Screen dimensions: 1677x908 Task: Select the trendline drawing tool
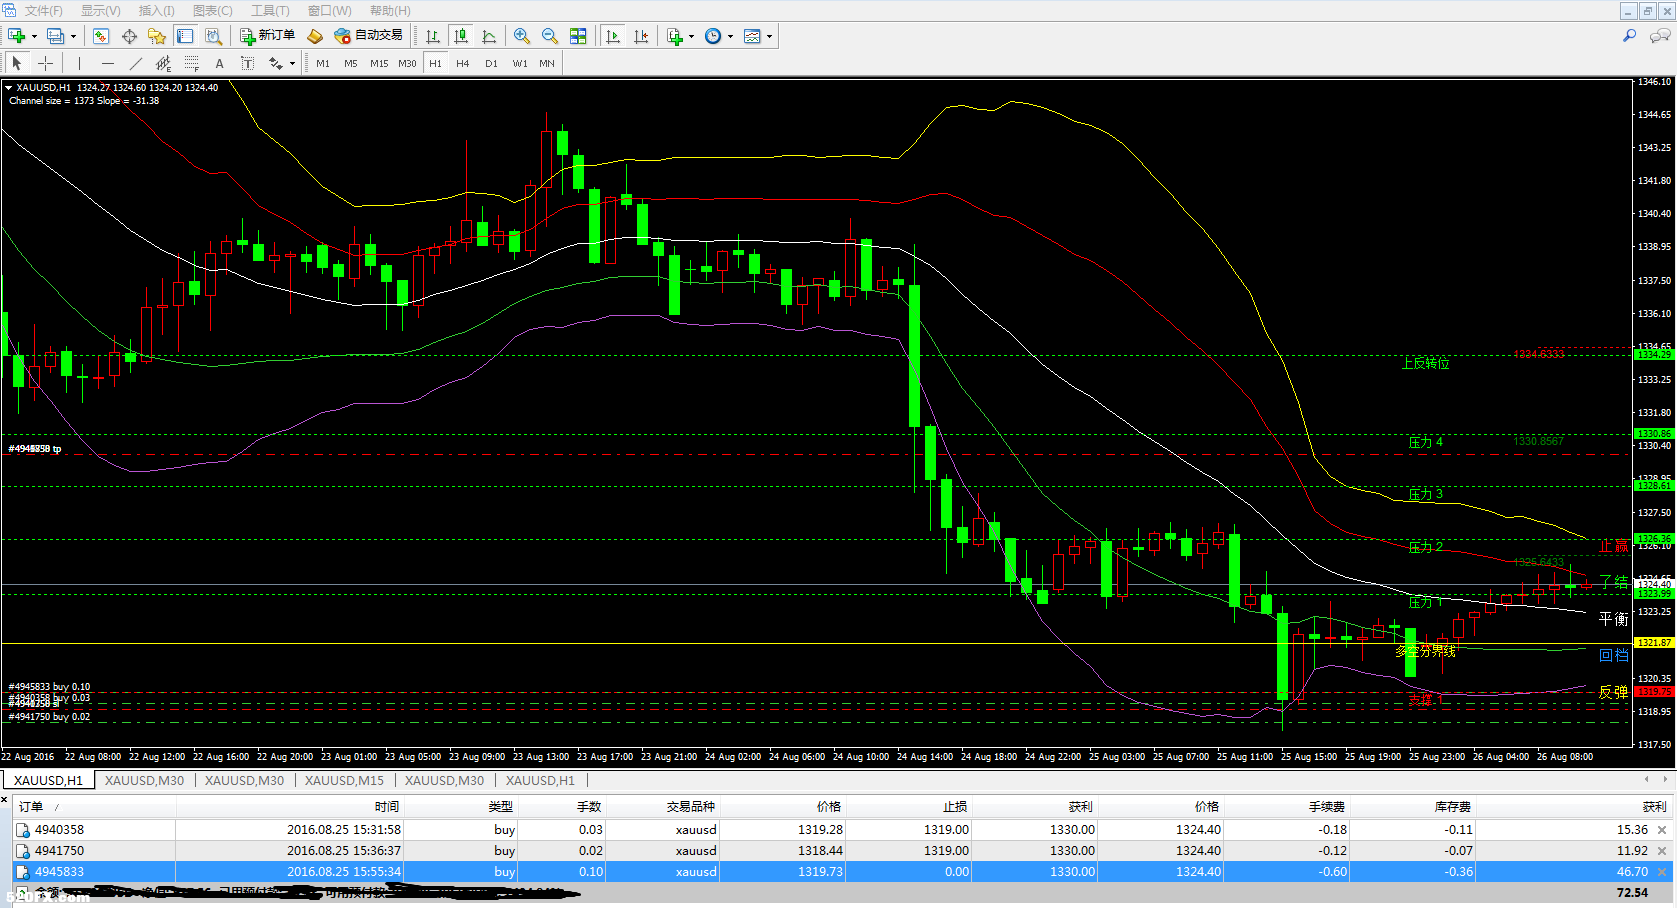(135, 63)
